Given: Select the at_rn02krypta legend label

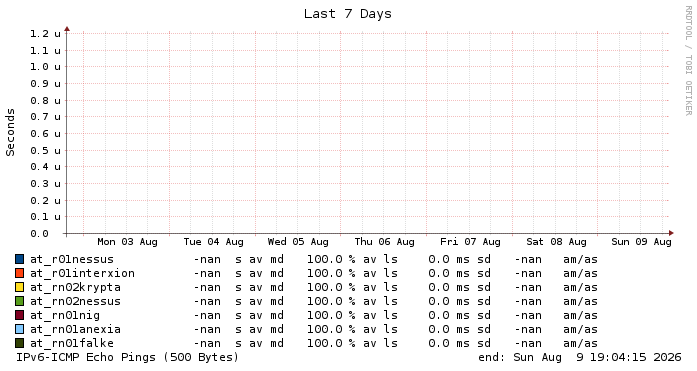Looking at the screenshot, I should [x=76, y=287].
